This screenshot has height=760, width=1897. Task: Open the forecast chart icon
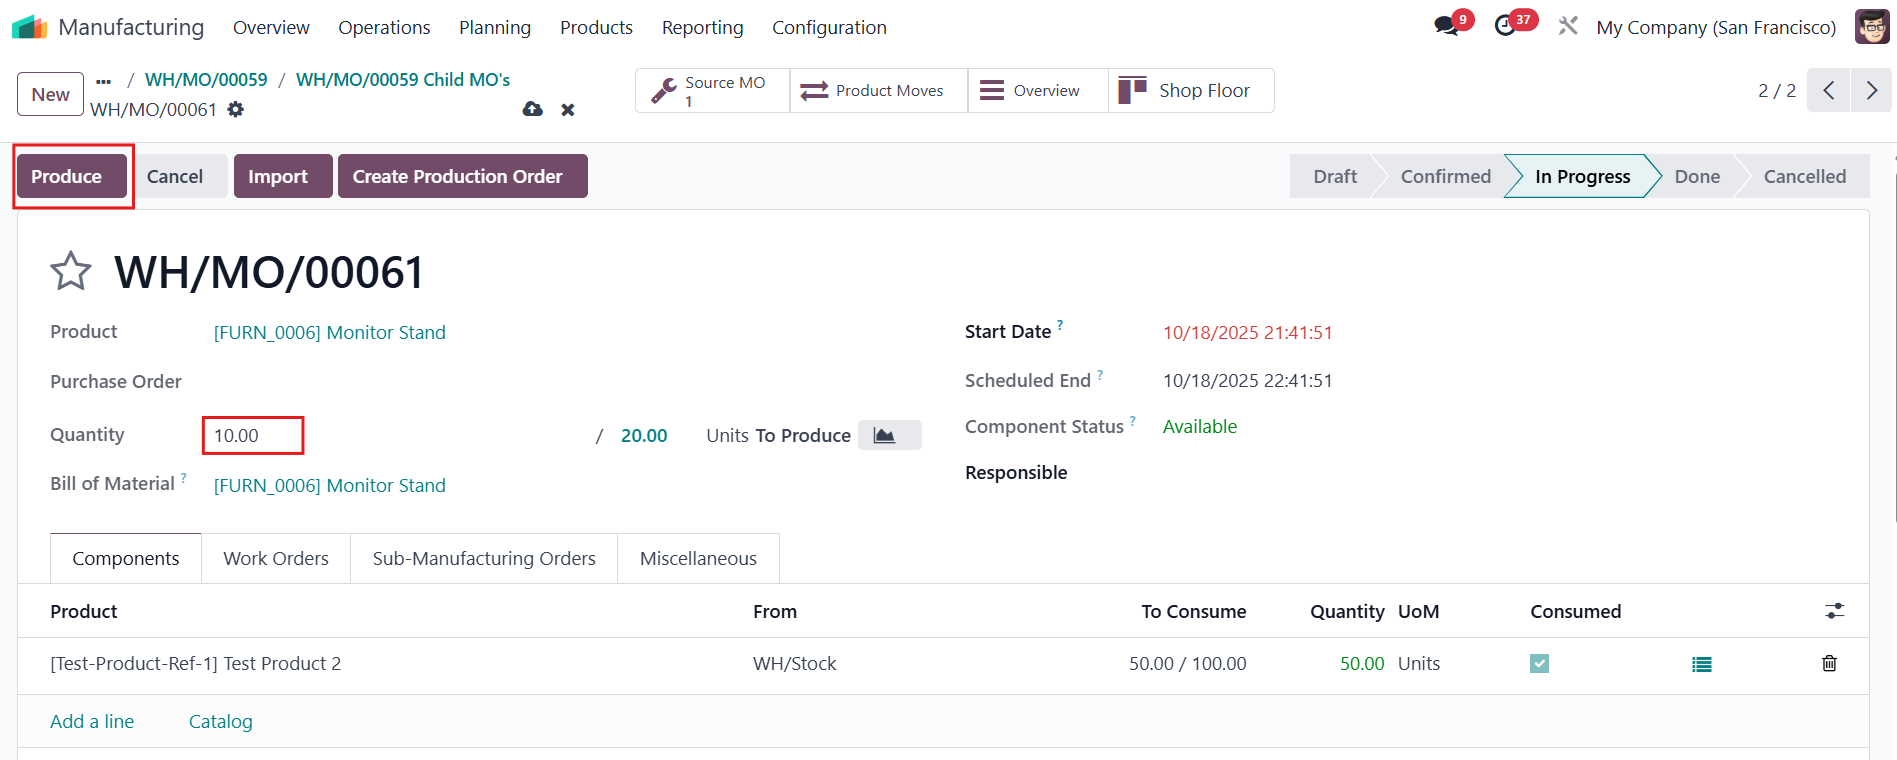[x=885, y=435]
